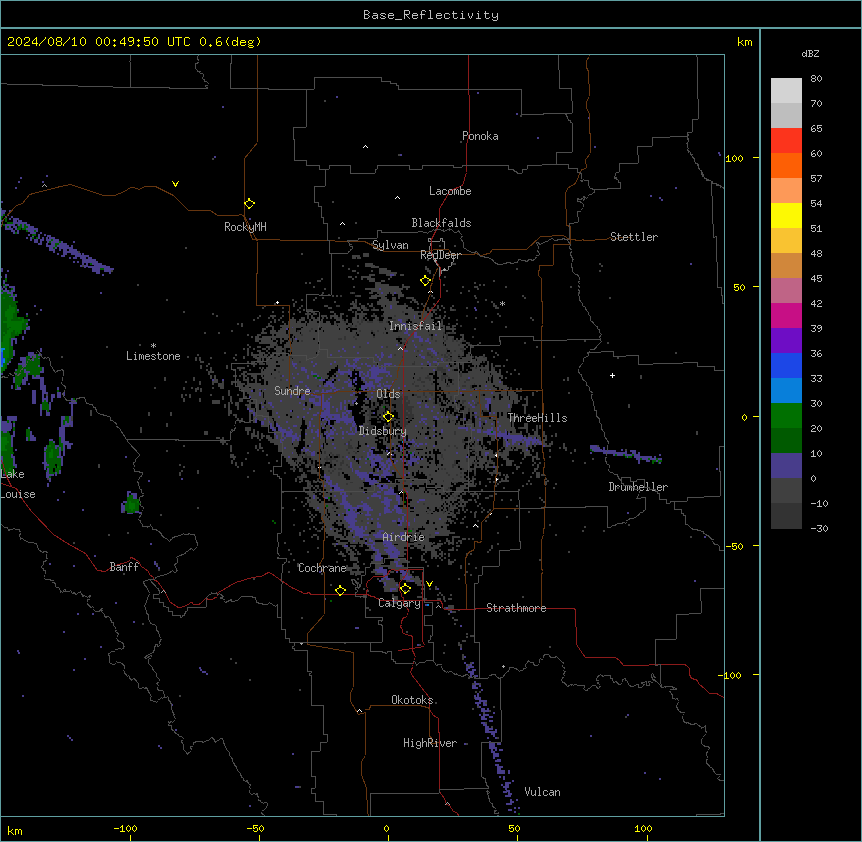
Task: Select the Sylvan label
Action: click(x=390, y=245)
